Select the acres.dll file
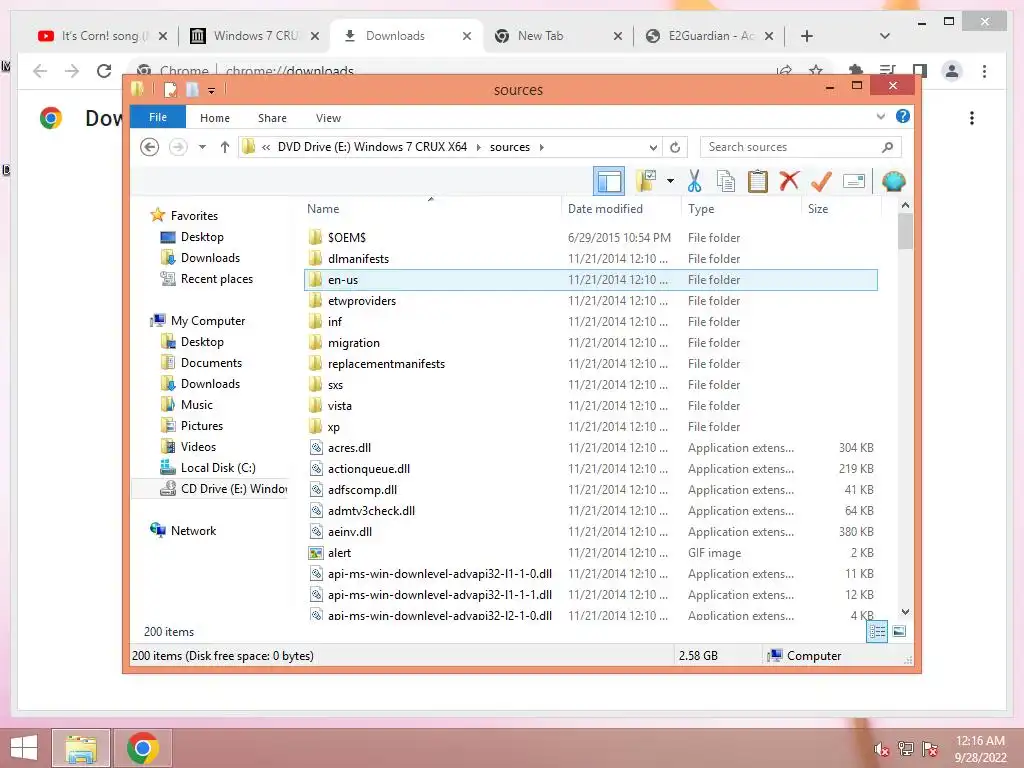 point(349,448)
